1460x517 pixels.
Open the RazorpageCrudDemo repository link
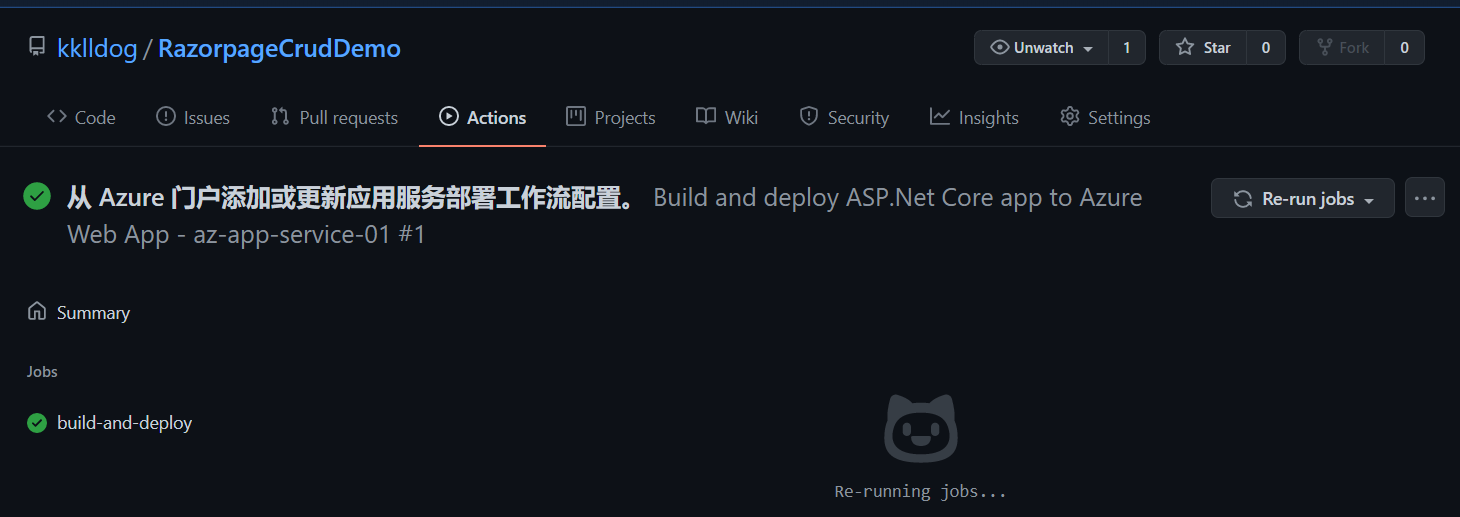[x=279, y=48]
